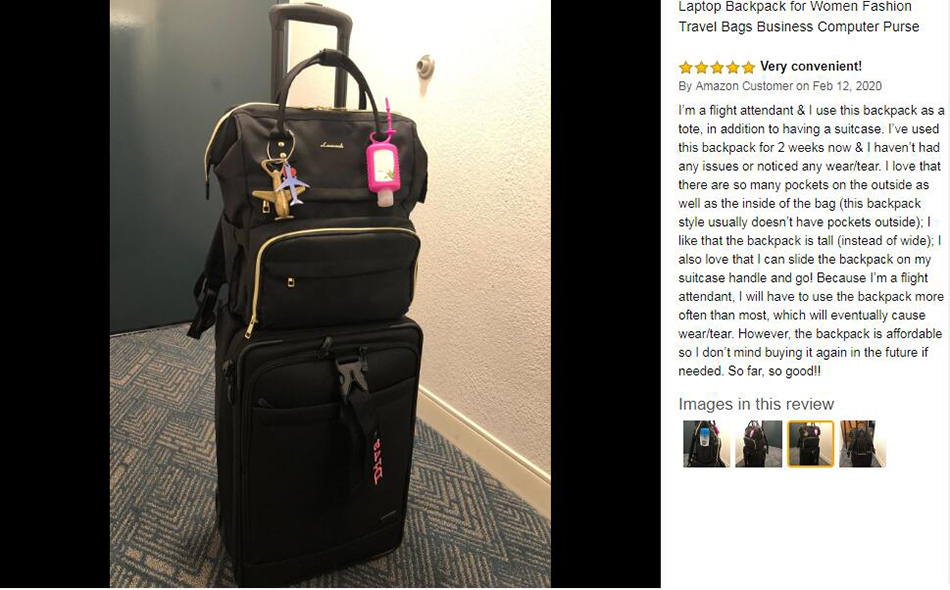Open the first review thumbnail with blue bottle
The image size is (950, 590).
click(706, 444)
